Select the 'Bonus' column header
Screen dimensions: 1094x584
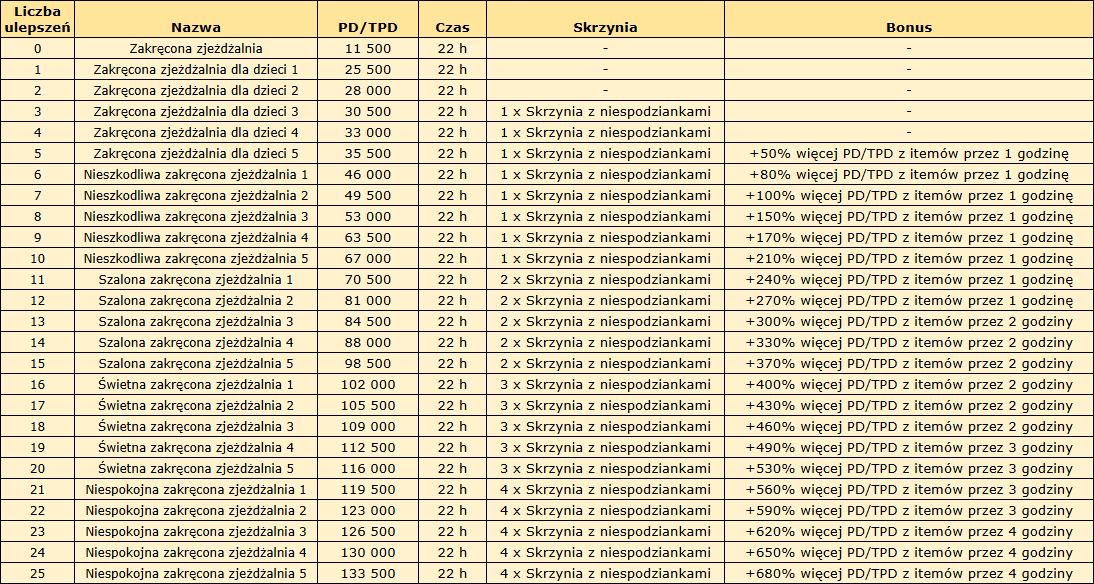tap(908, 27)
